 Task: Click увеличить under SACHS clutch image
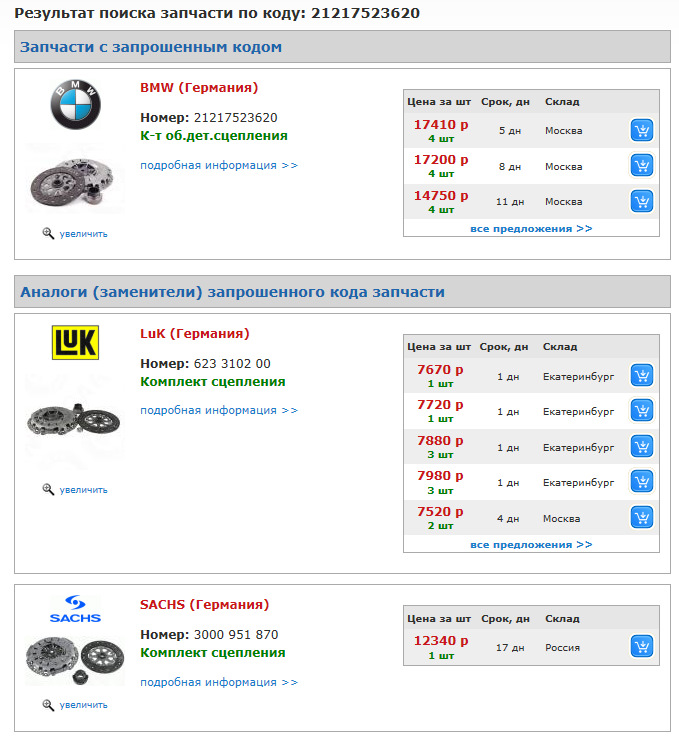click(x=83, y=705)
